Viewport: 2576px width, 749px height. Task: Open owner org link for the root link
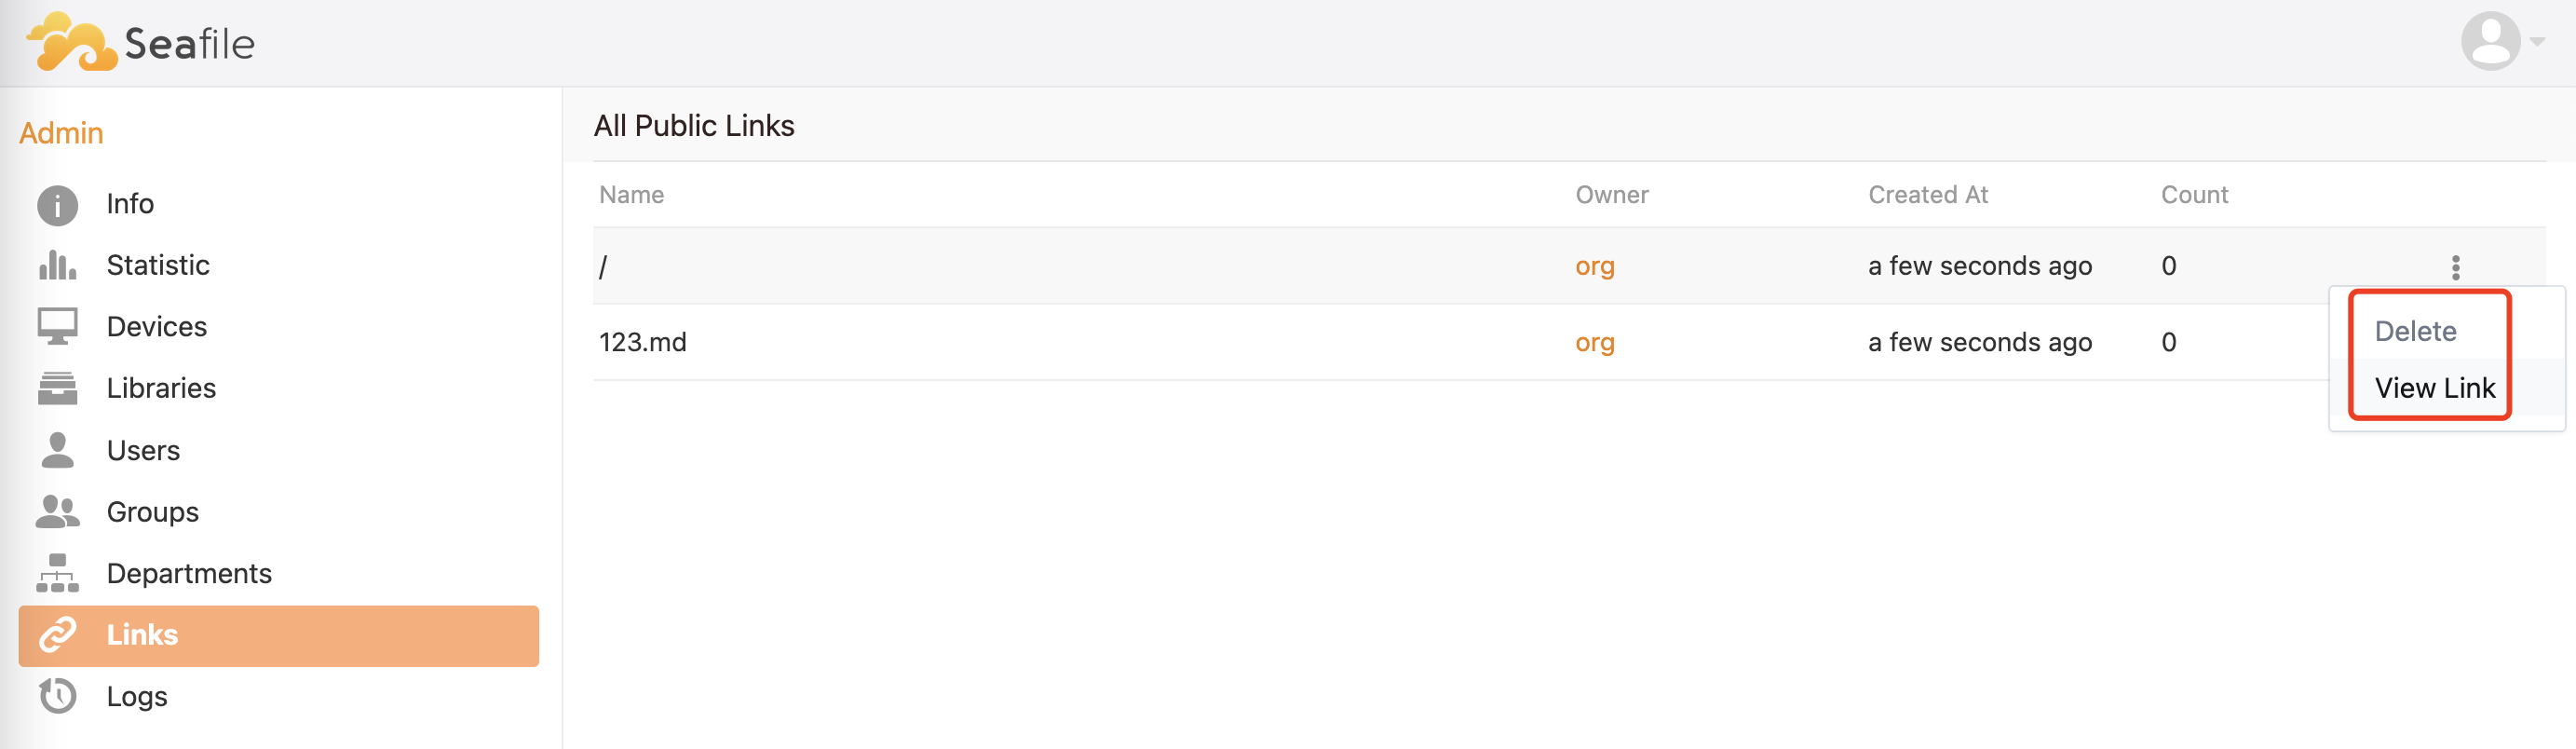coord(1594,266)
